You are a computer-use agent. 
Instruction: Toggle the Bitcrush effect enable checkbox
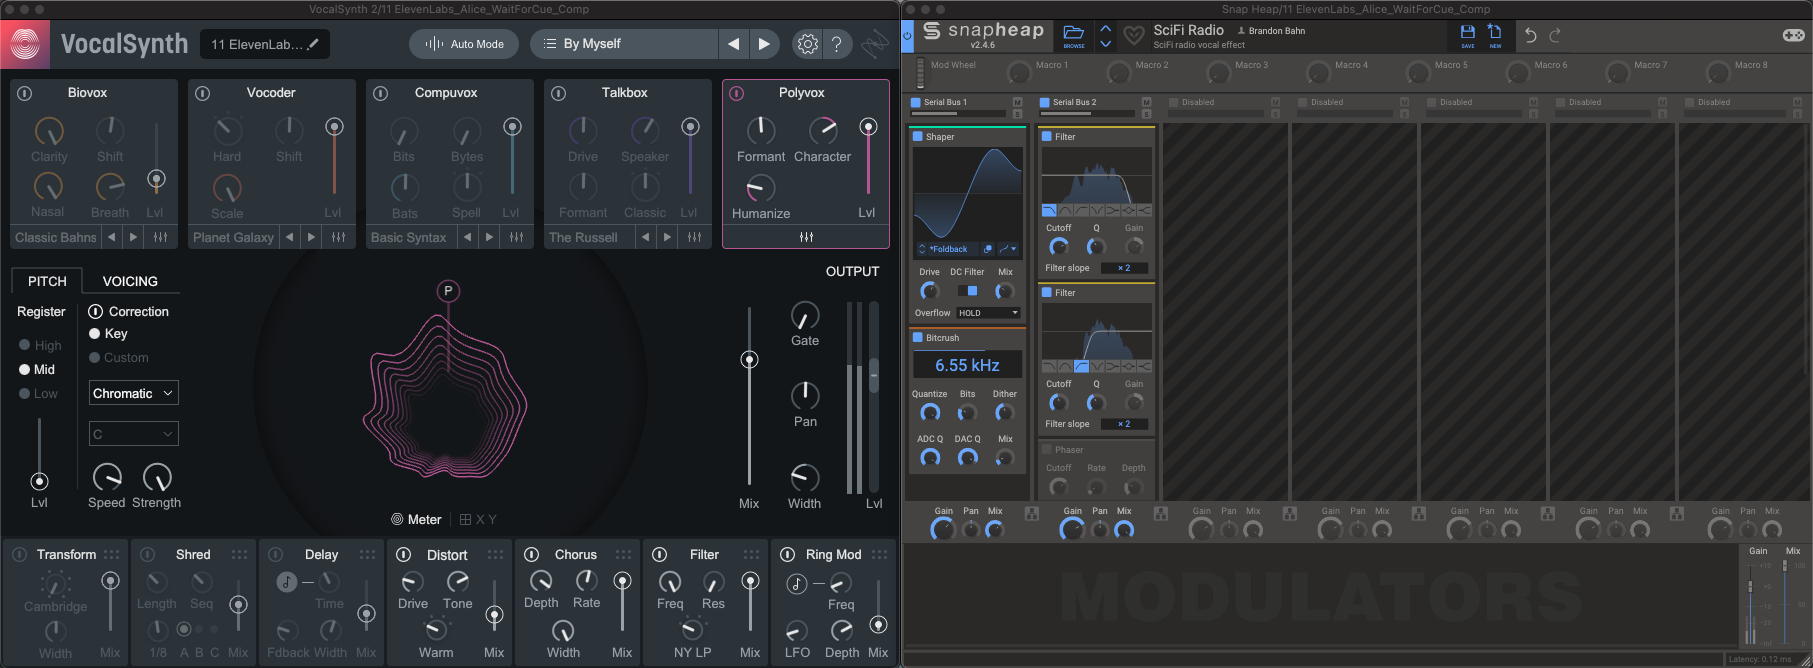point(918,338)
